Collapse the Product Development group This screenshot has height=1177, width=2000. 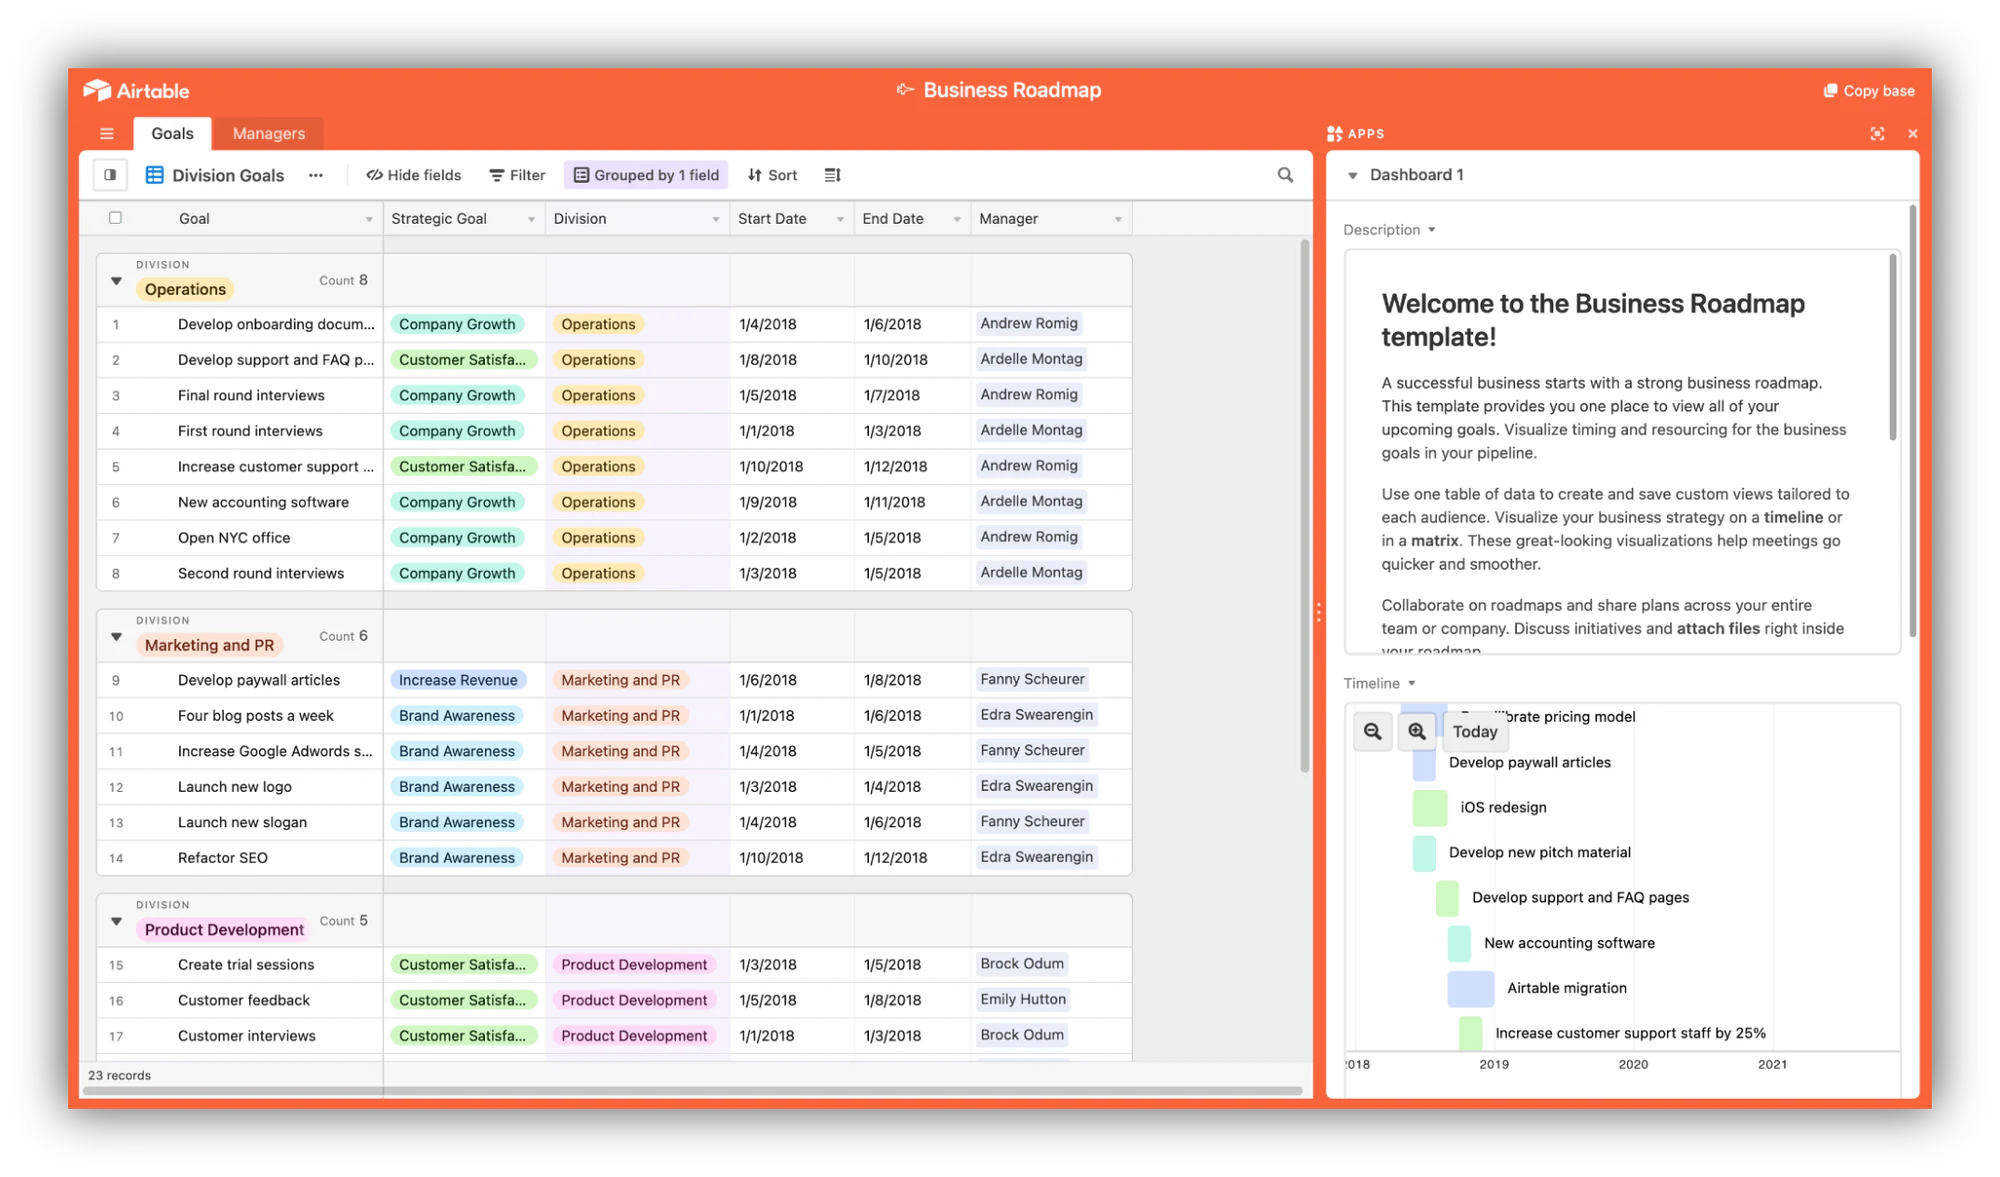[116, 921]
